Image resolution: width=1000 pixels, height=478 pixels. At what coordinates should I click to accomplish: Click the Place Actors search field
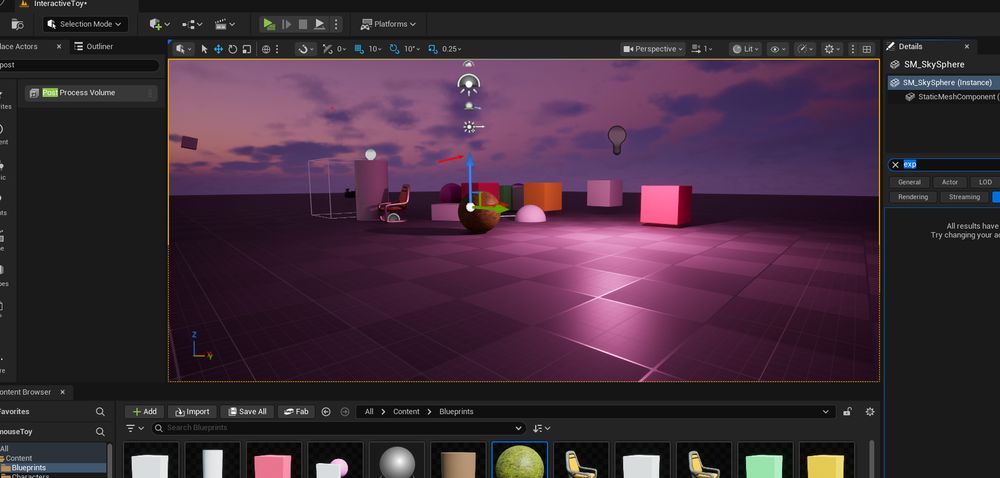pyautogui.click(x=79, y=65)
